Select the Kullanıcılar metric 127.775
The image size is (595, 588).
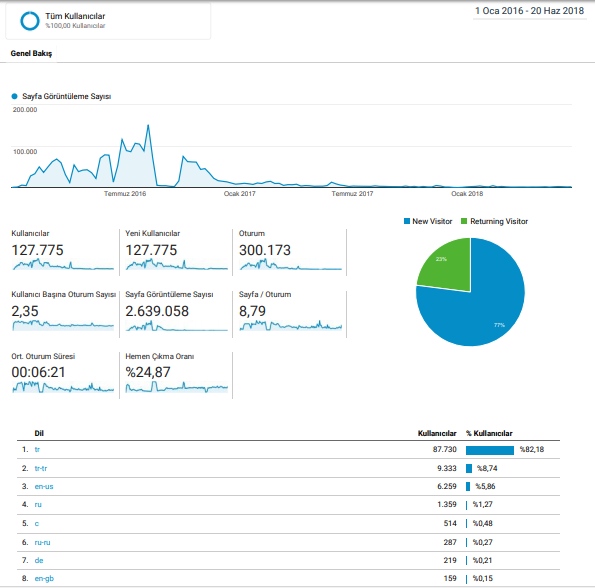[x=37, y=250]
